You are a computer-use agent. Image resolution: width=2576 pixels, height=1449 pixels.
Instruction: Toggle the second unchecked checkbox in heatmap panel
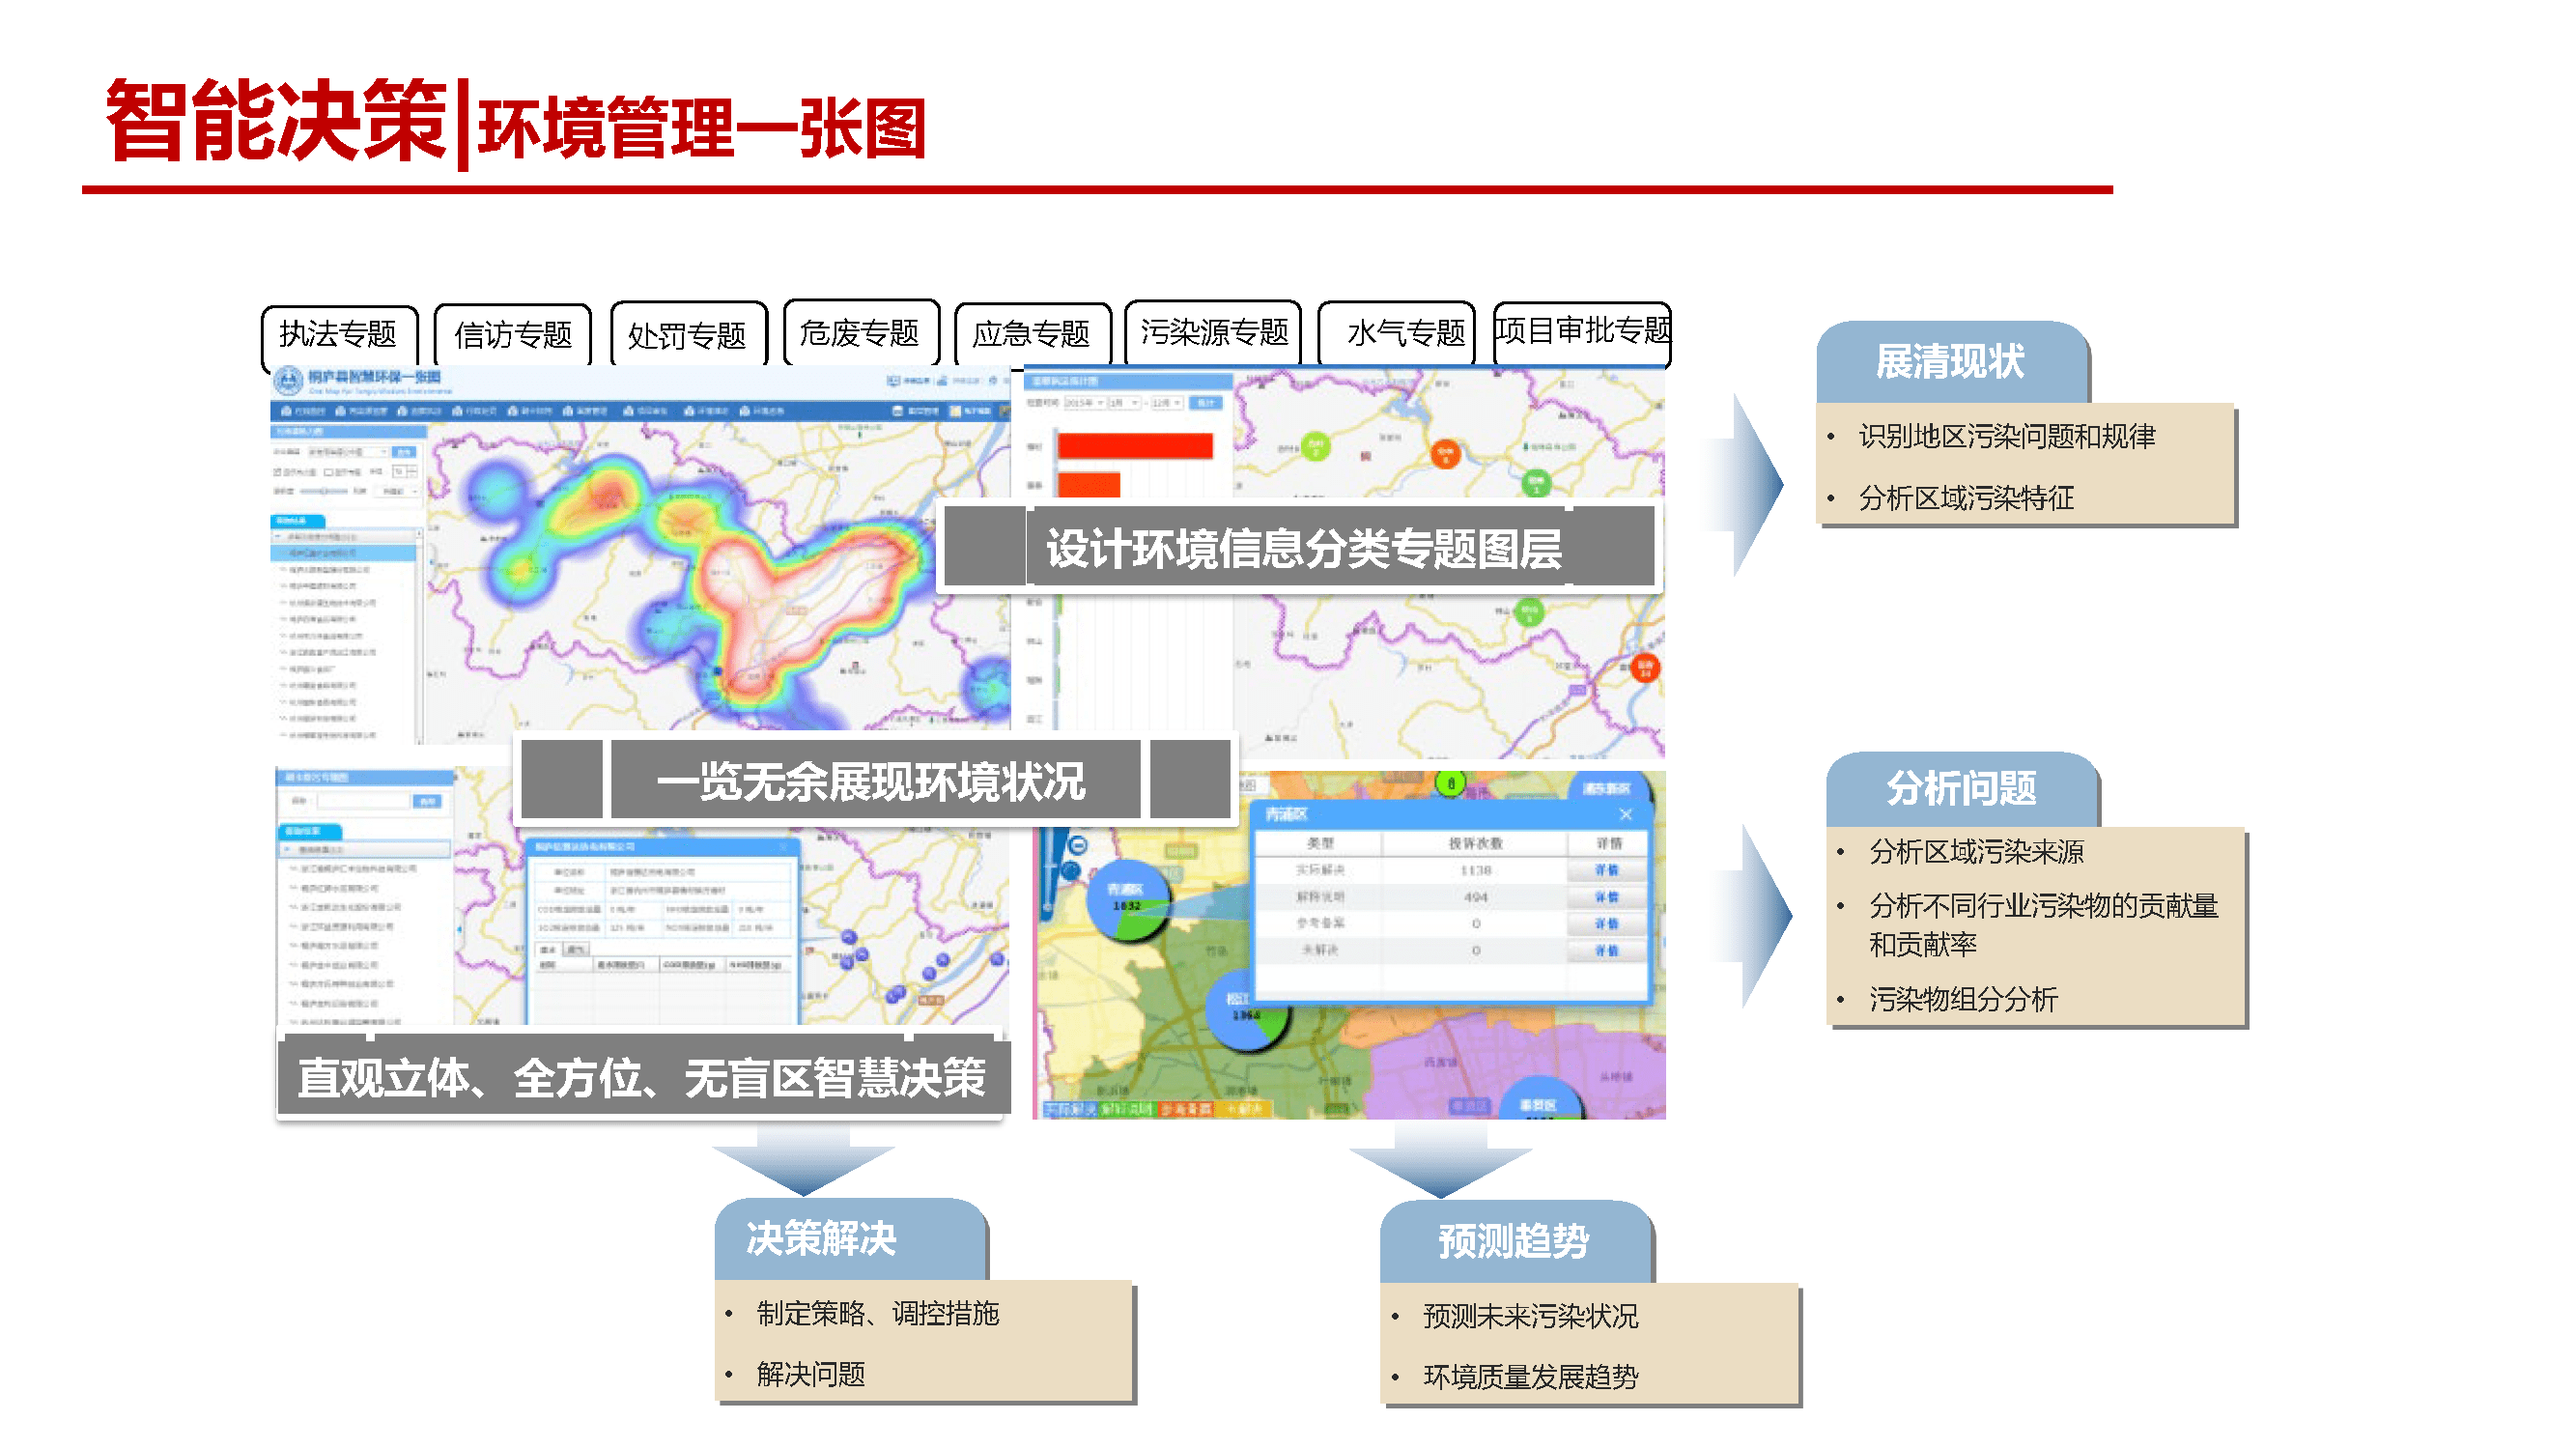(x=329, y=471)
